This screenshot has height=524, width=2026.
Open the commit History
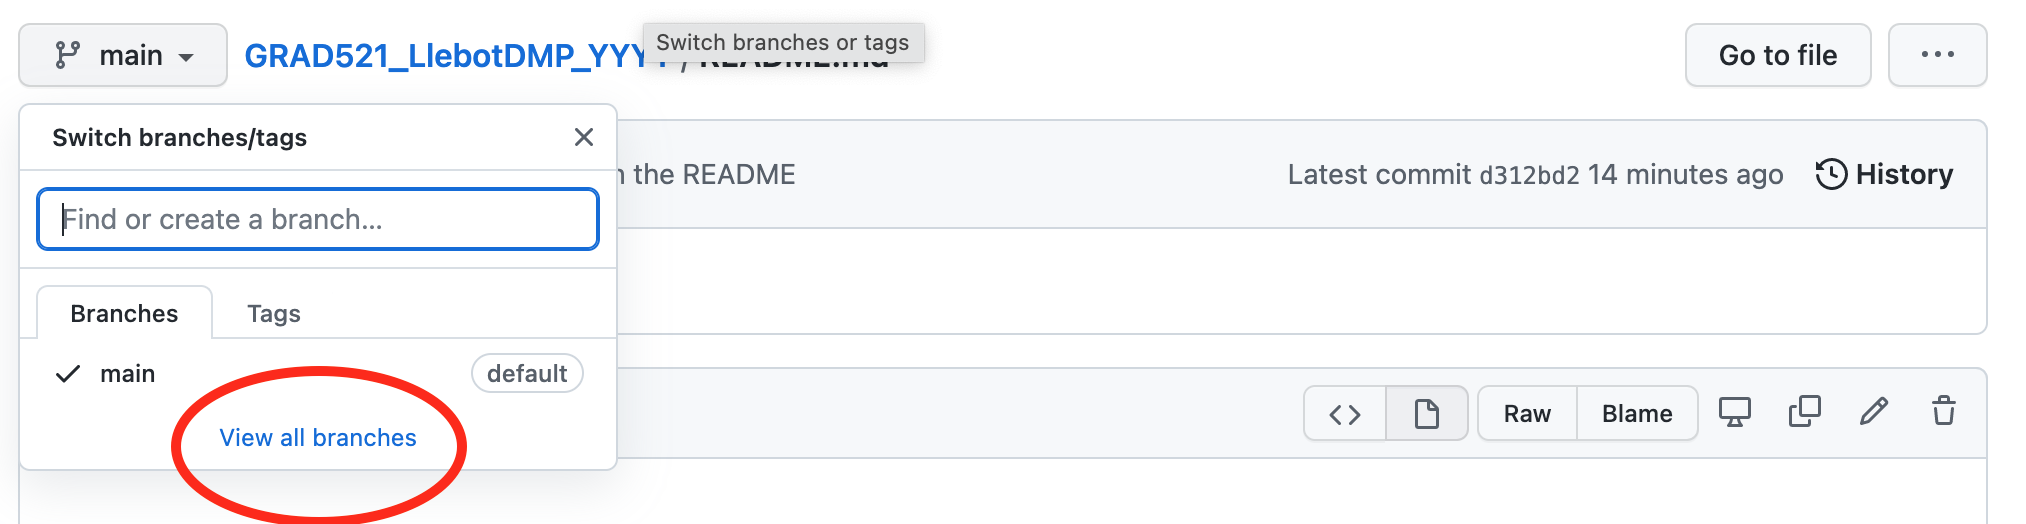pos(1884,174)
